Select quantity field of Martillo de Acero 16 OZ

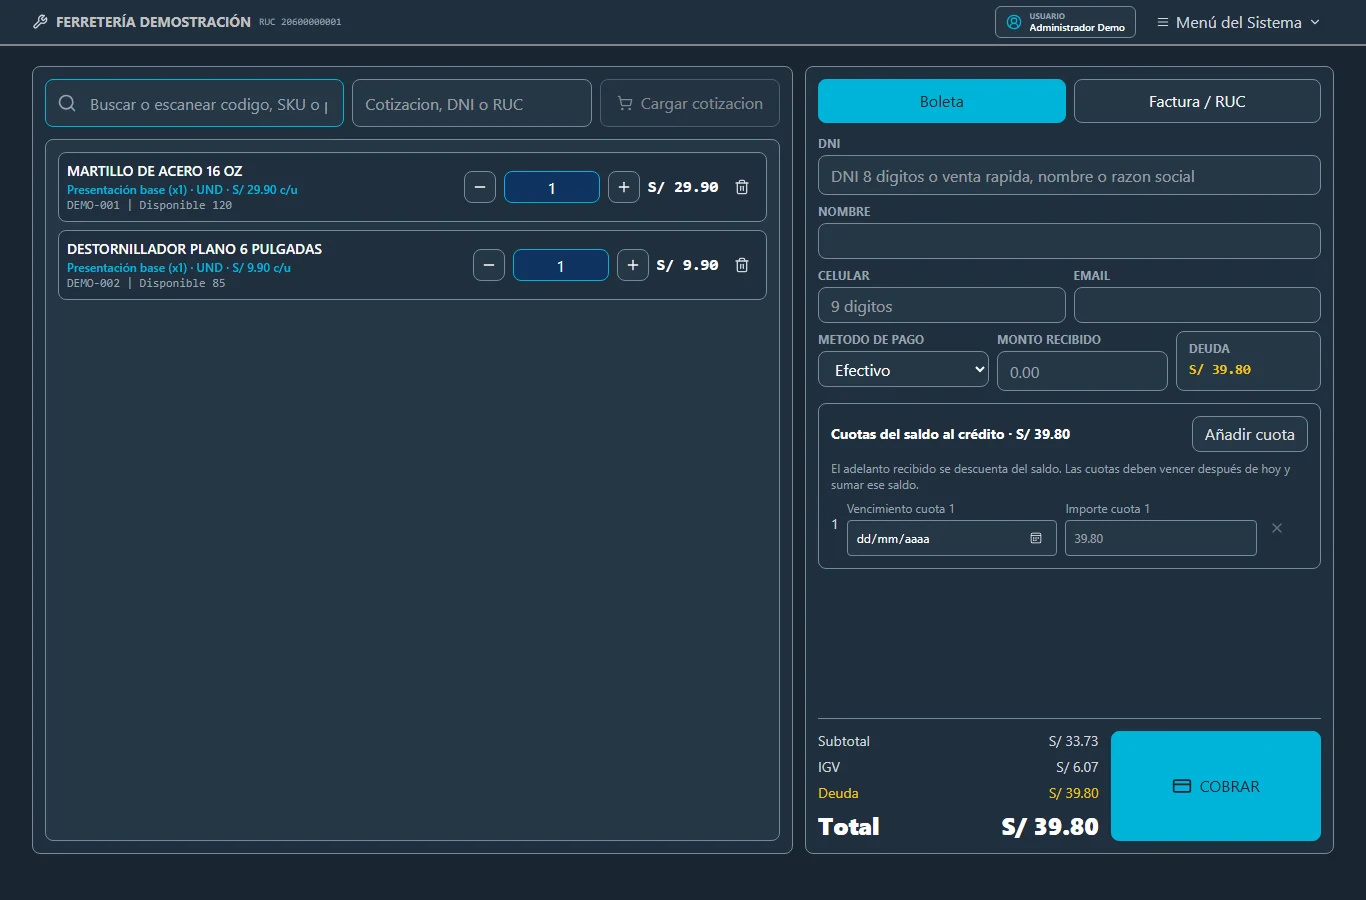pos(552,187)
